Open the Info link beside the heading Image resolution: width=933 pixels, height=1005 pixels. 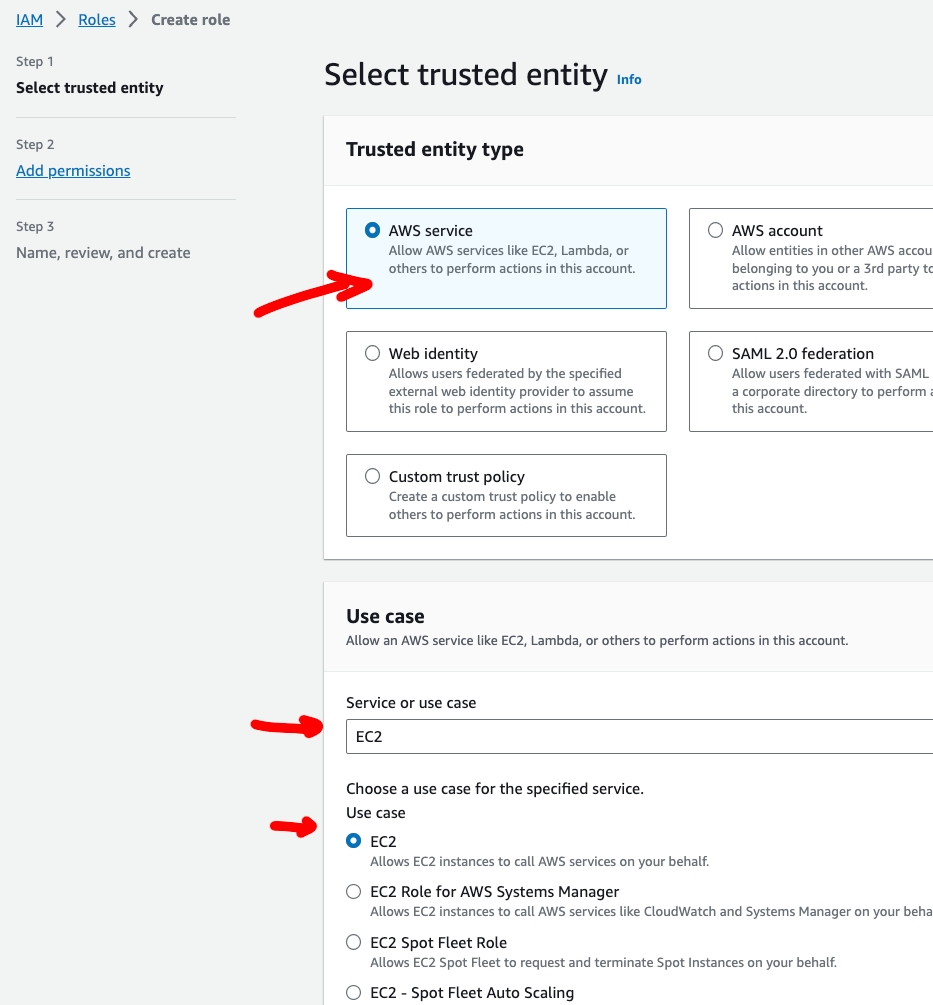629,79
